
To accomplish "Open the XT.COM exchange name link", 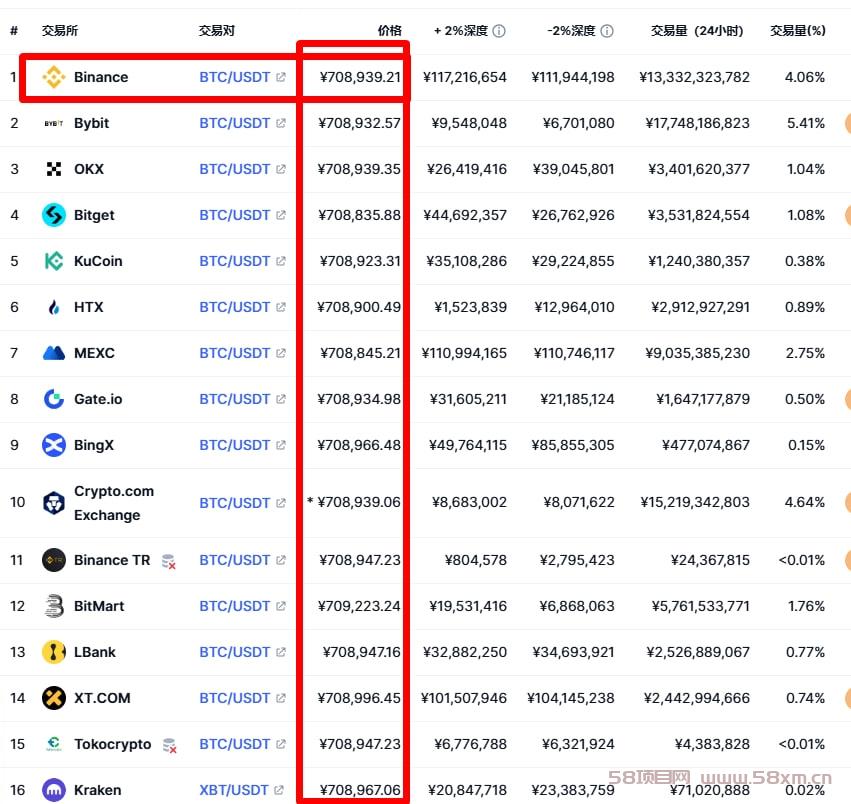I will click(x=102, y=698).
